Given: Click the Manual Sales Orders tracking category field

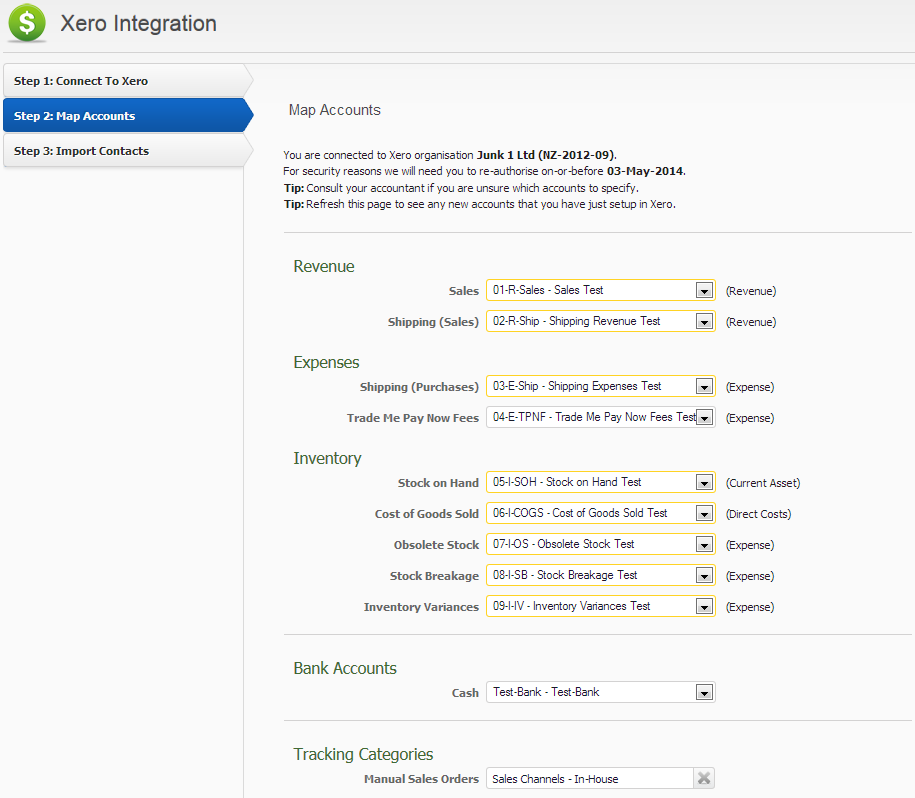Looking at the screenshot, I should [590, 778].
